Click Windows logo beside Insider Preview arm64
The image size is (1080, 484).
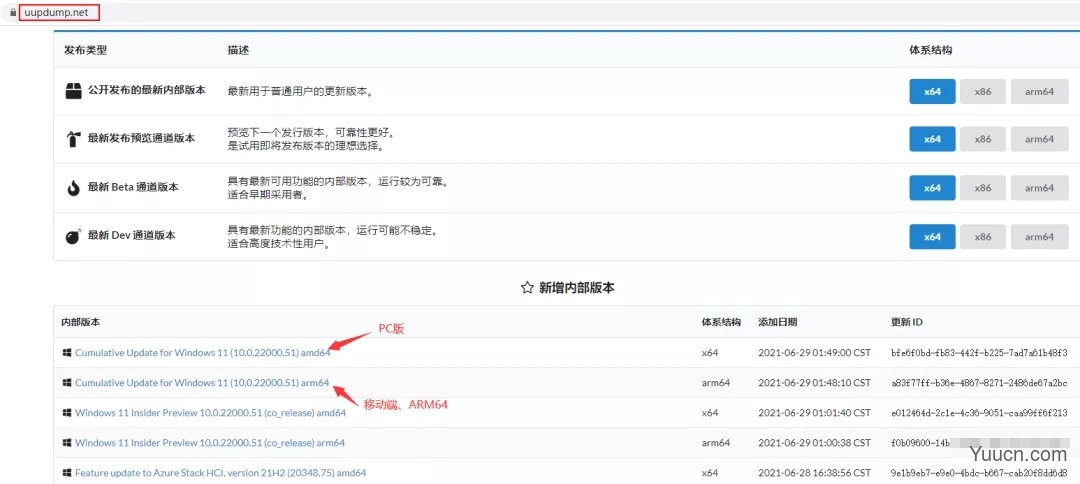click(67, 443)
